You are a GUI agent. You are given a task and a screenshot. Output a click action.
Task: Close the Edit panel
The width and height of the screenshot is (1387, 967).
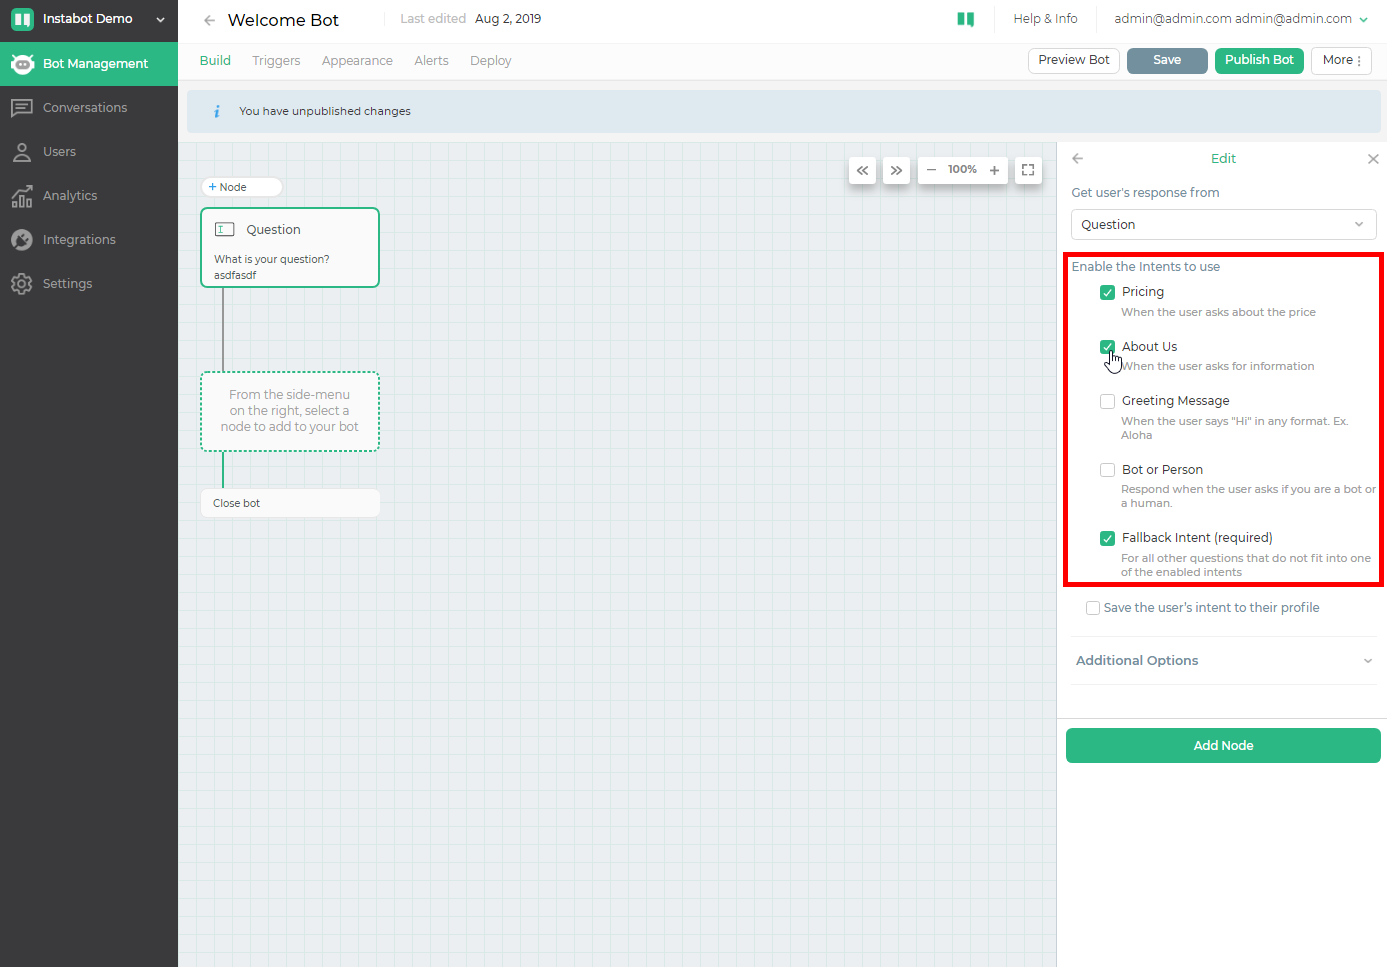1373,159
